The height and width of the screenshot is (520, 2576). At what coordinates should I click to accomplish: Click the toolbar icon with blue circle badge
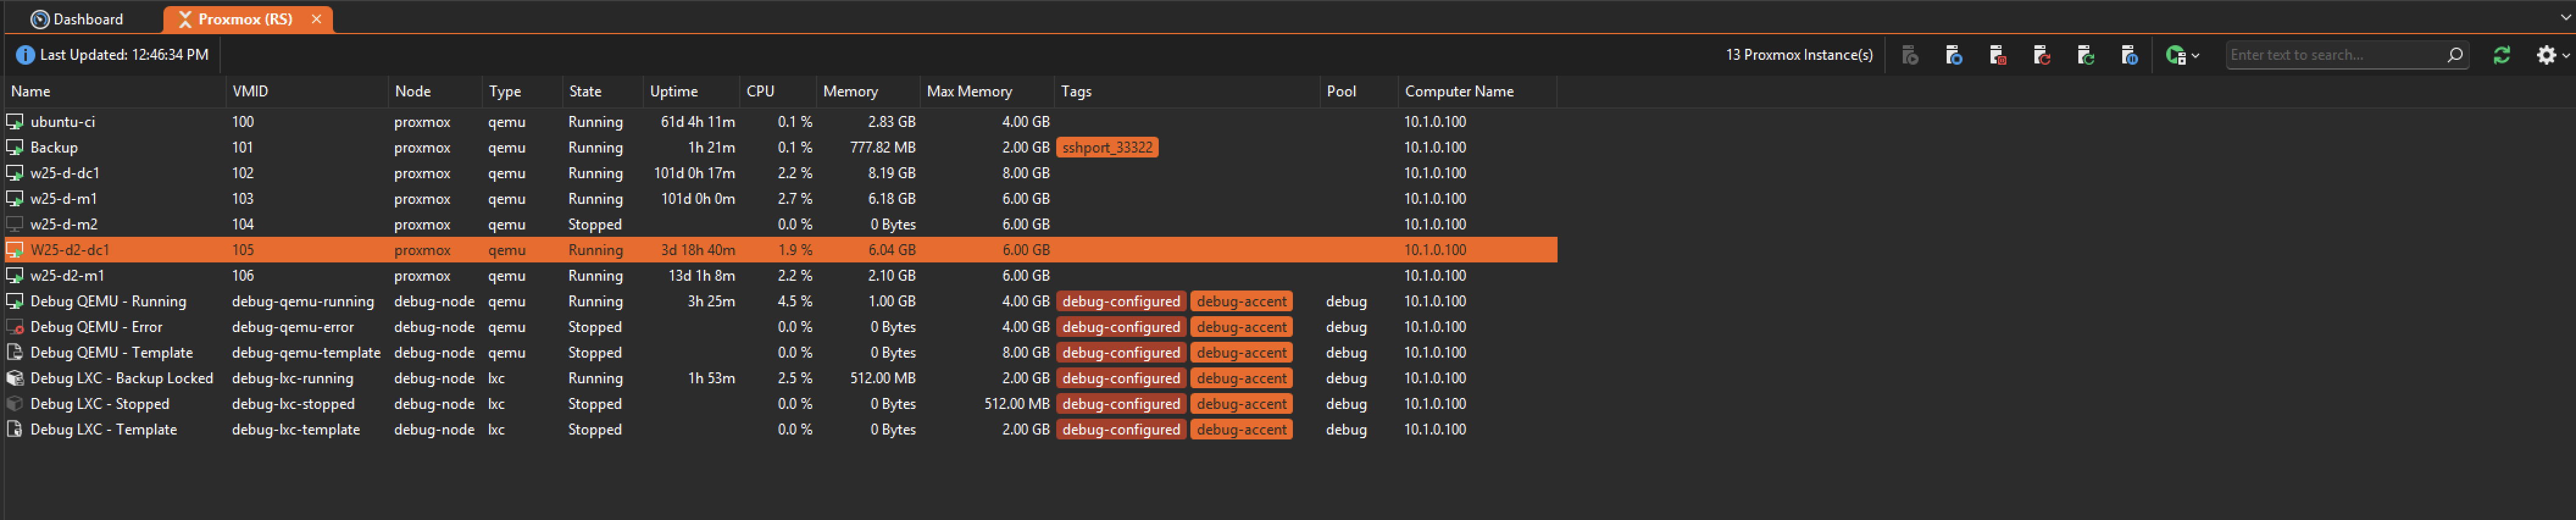click(1954, 55)
